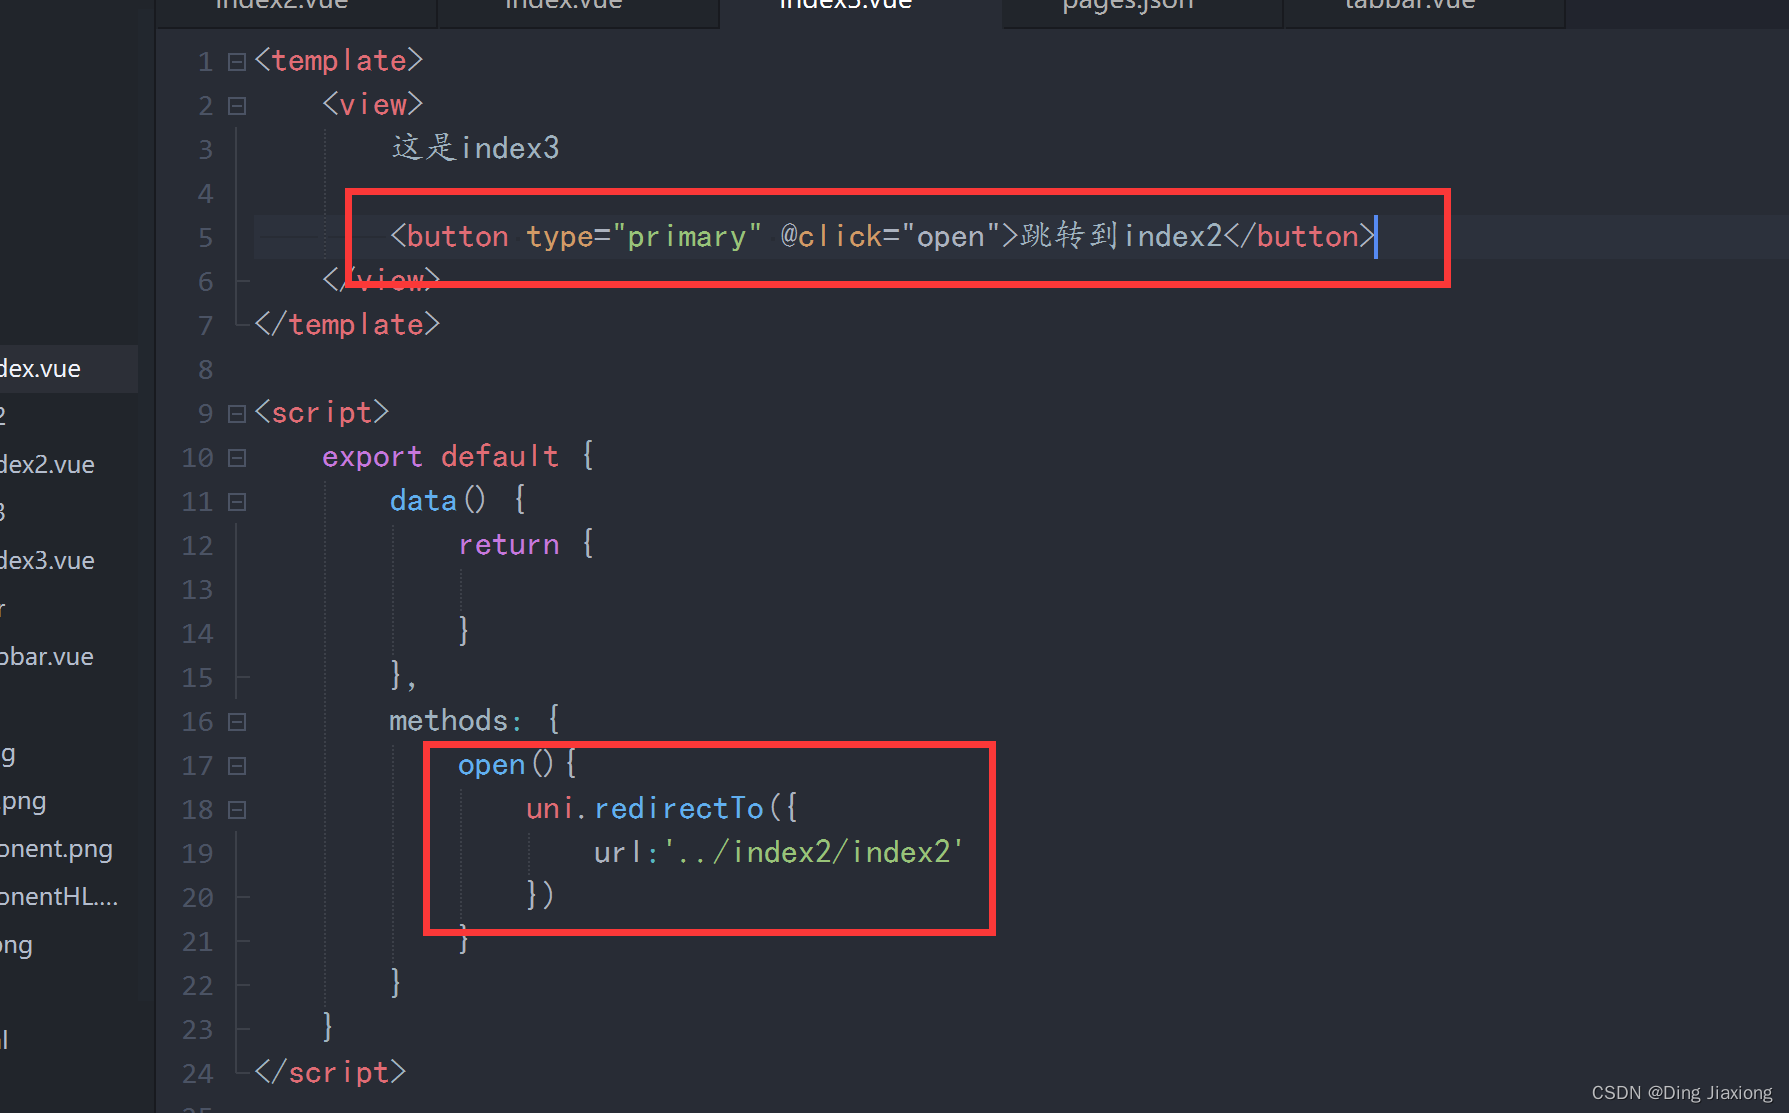The height and width of the screenshot is (1113, 1789).
Task: Click the opening <view> tag on line 2
Action: tap(373, 105)
